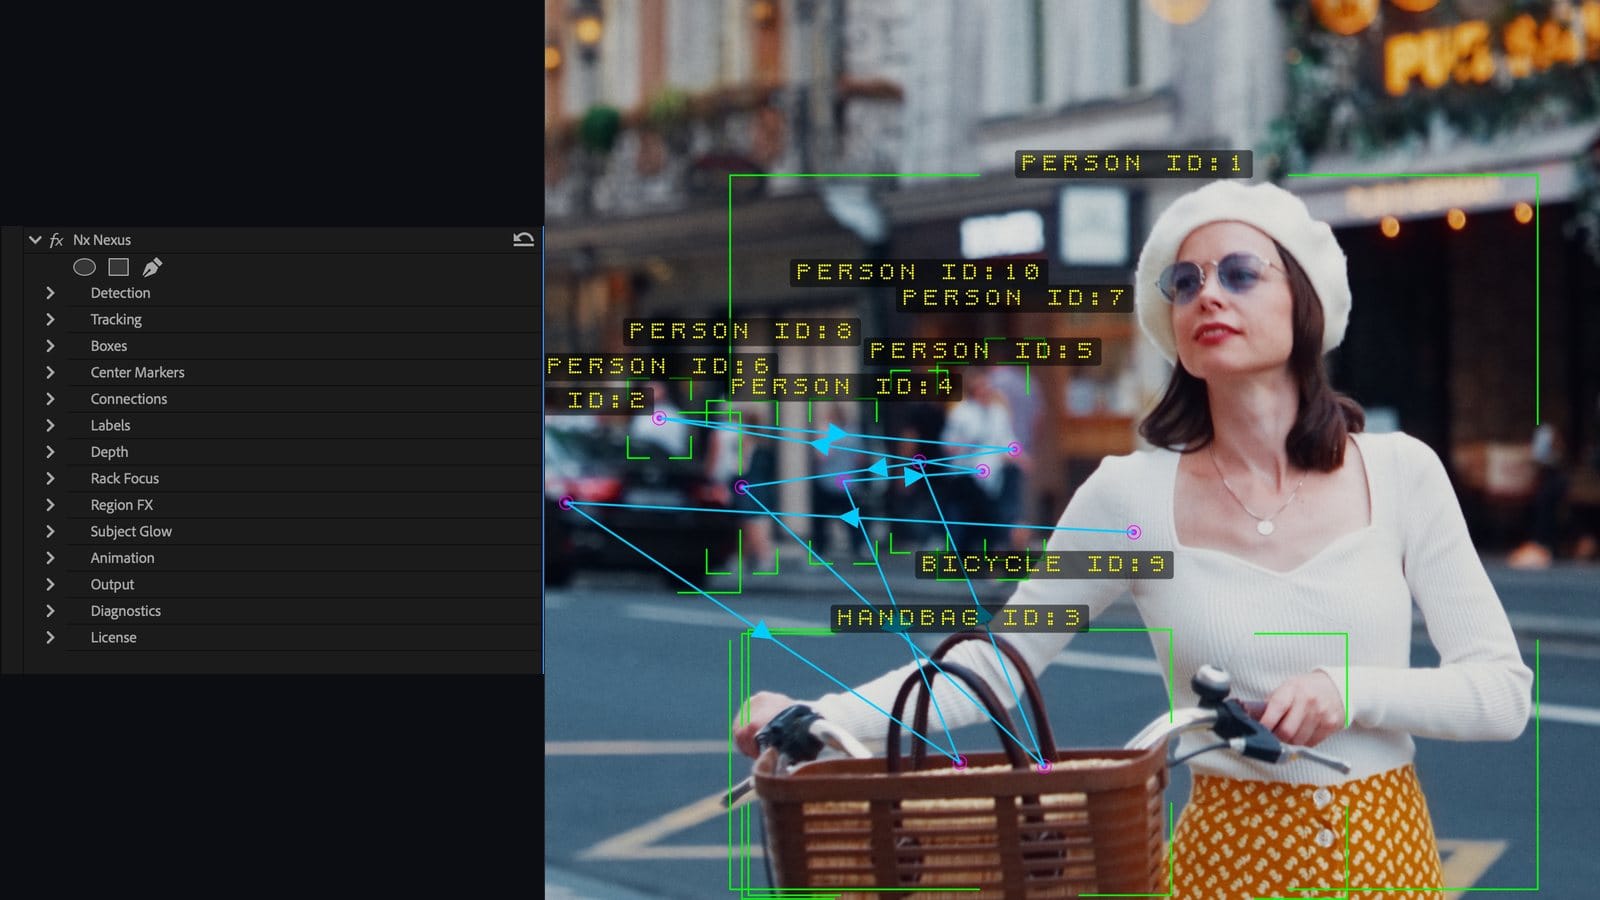The width and height of the screenshot is (1600, 900).
Task: Collapse the Nx Nexus effect group
Action: tap(35, 240)
